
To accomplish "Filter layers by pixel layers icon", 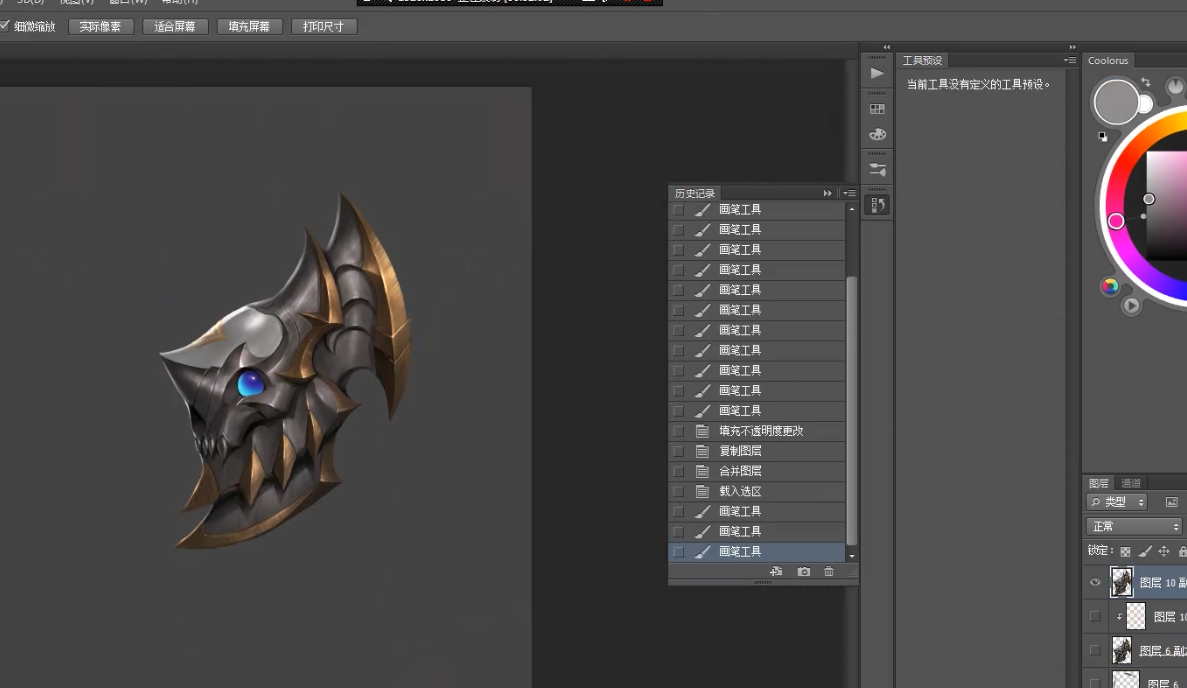I will coord(1171,502).
